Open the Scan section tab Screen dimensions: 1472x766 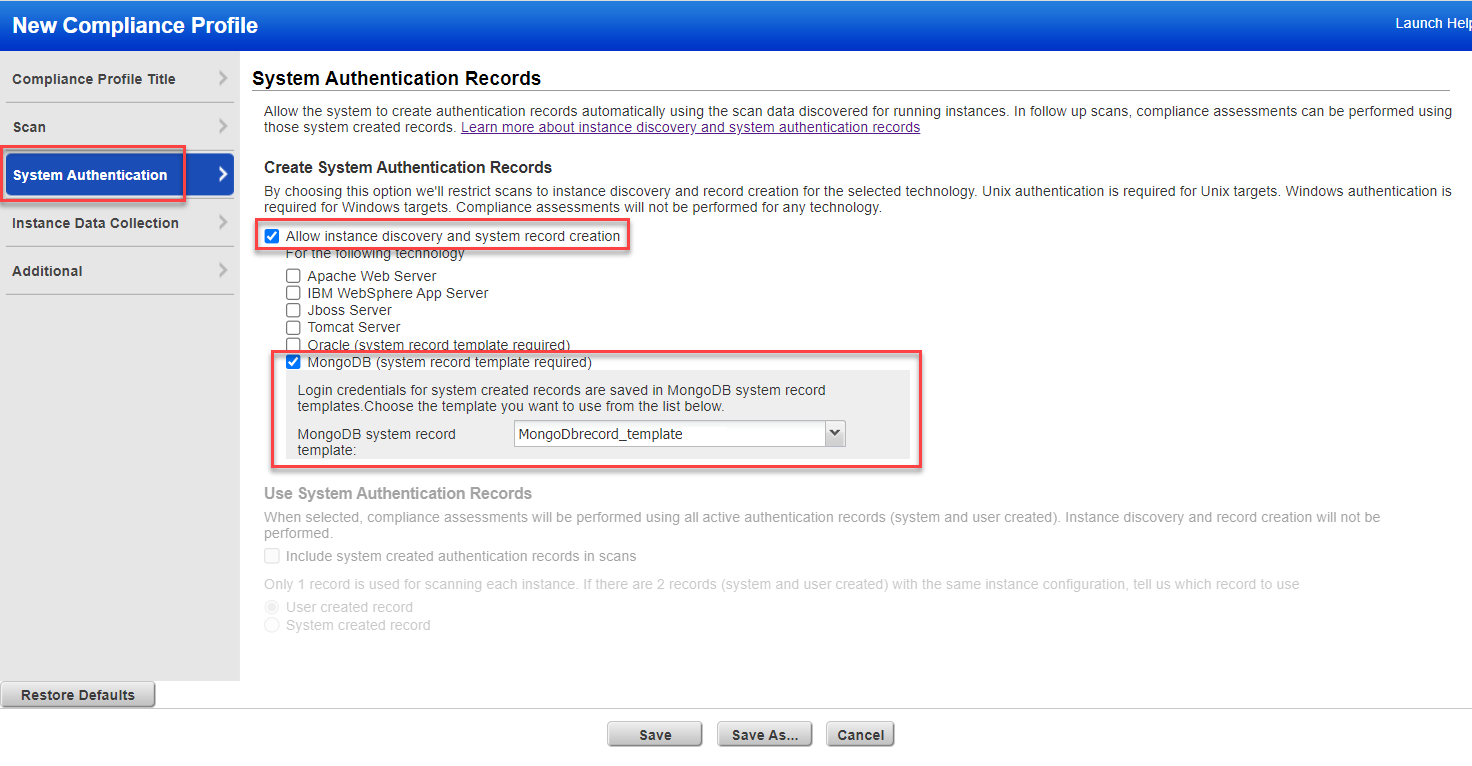click(x=29, y=127)
